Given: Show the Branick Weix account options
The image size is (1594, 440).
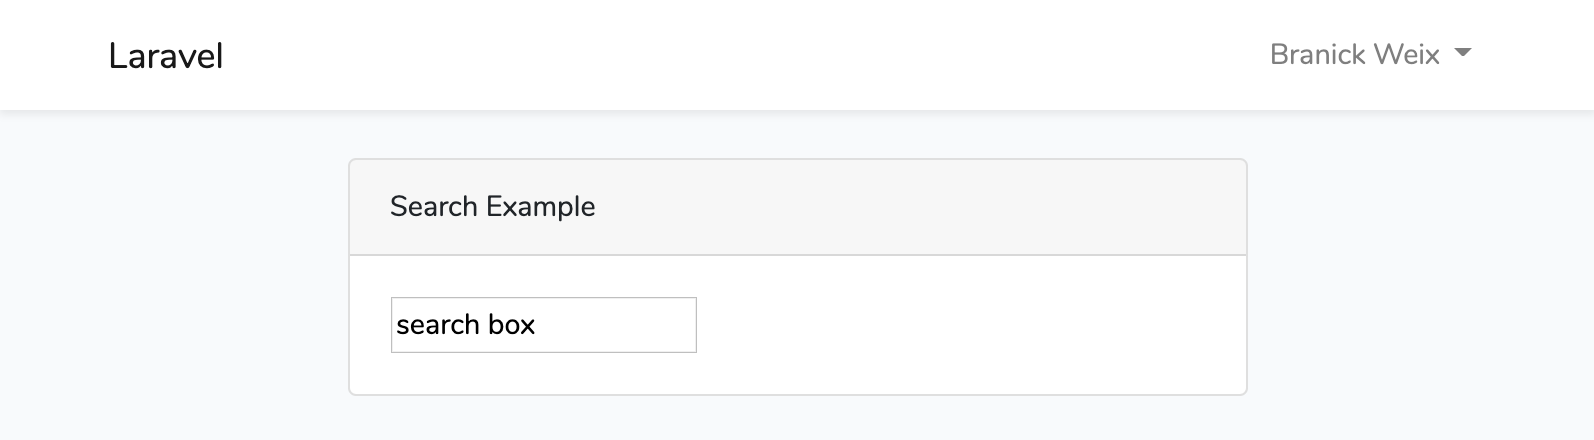Looking at the screenshot, I should coord(1369,54).
